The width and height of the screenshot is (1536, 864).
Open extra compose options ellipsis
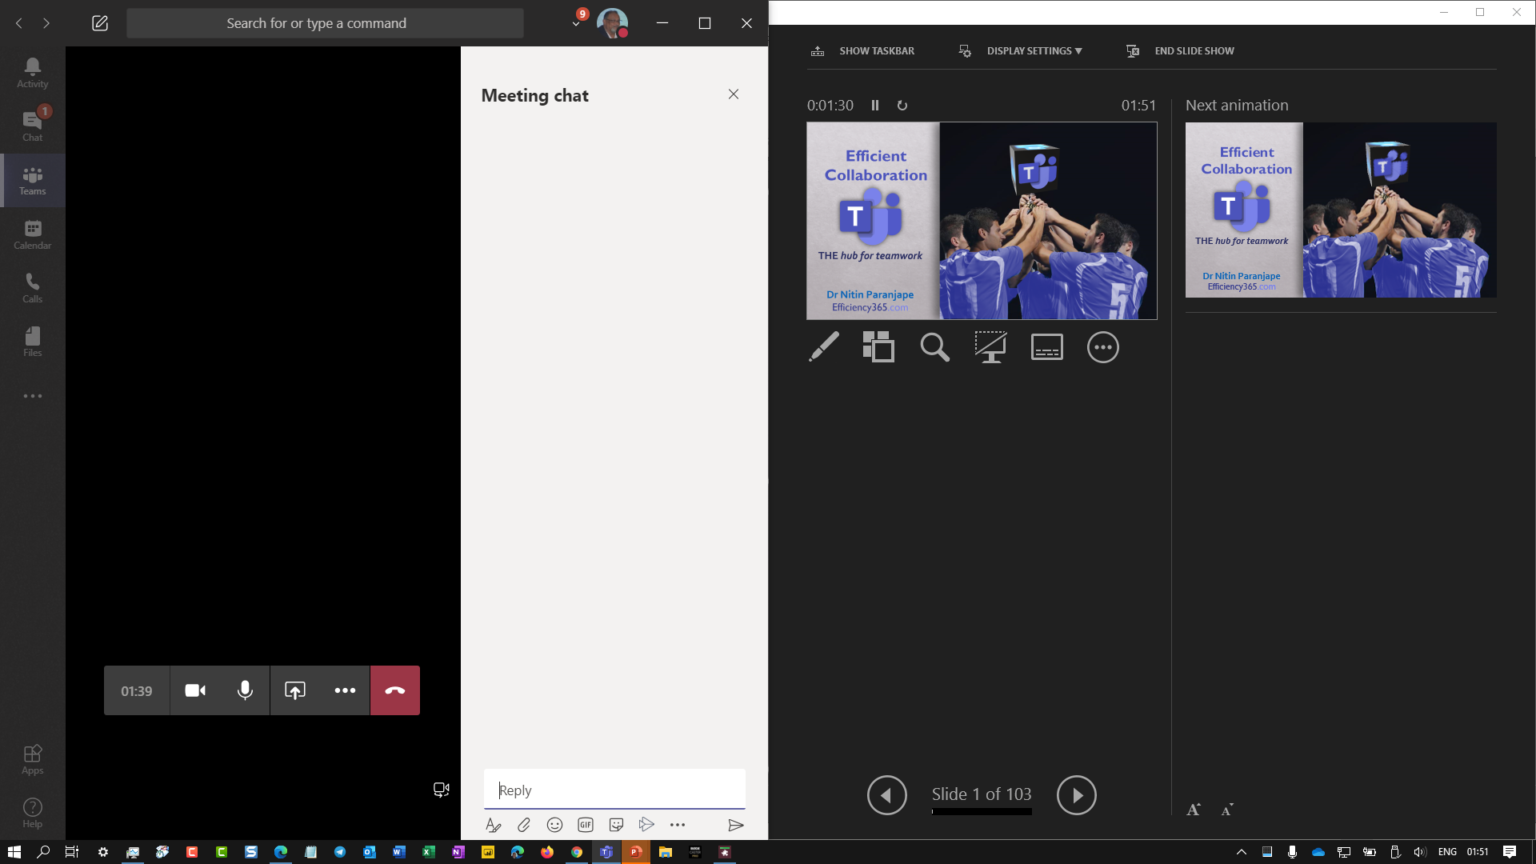pyautogui.click(x=677, y=824)
